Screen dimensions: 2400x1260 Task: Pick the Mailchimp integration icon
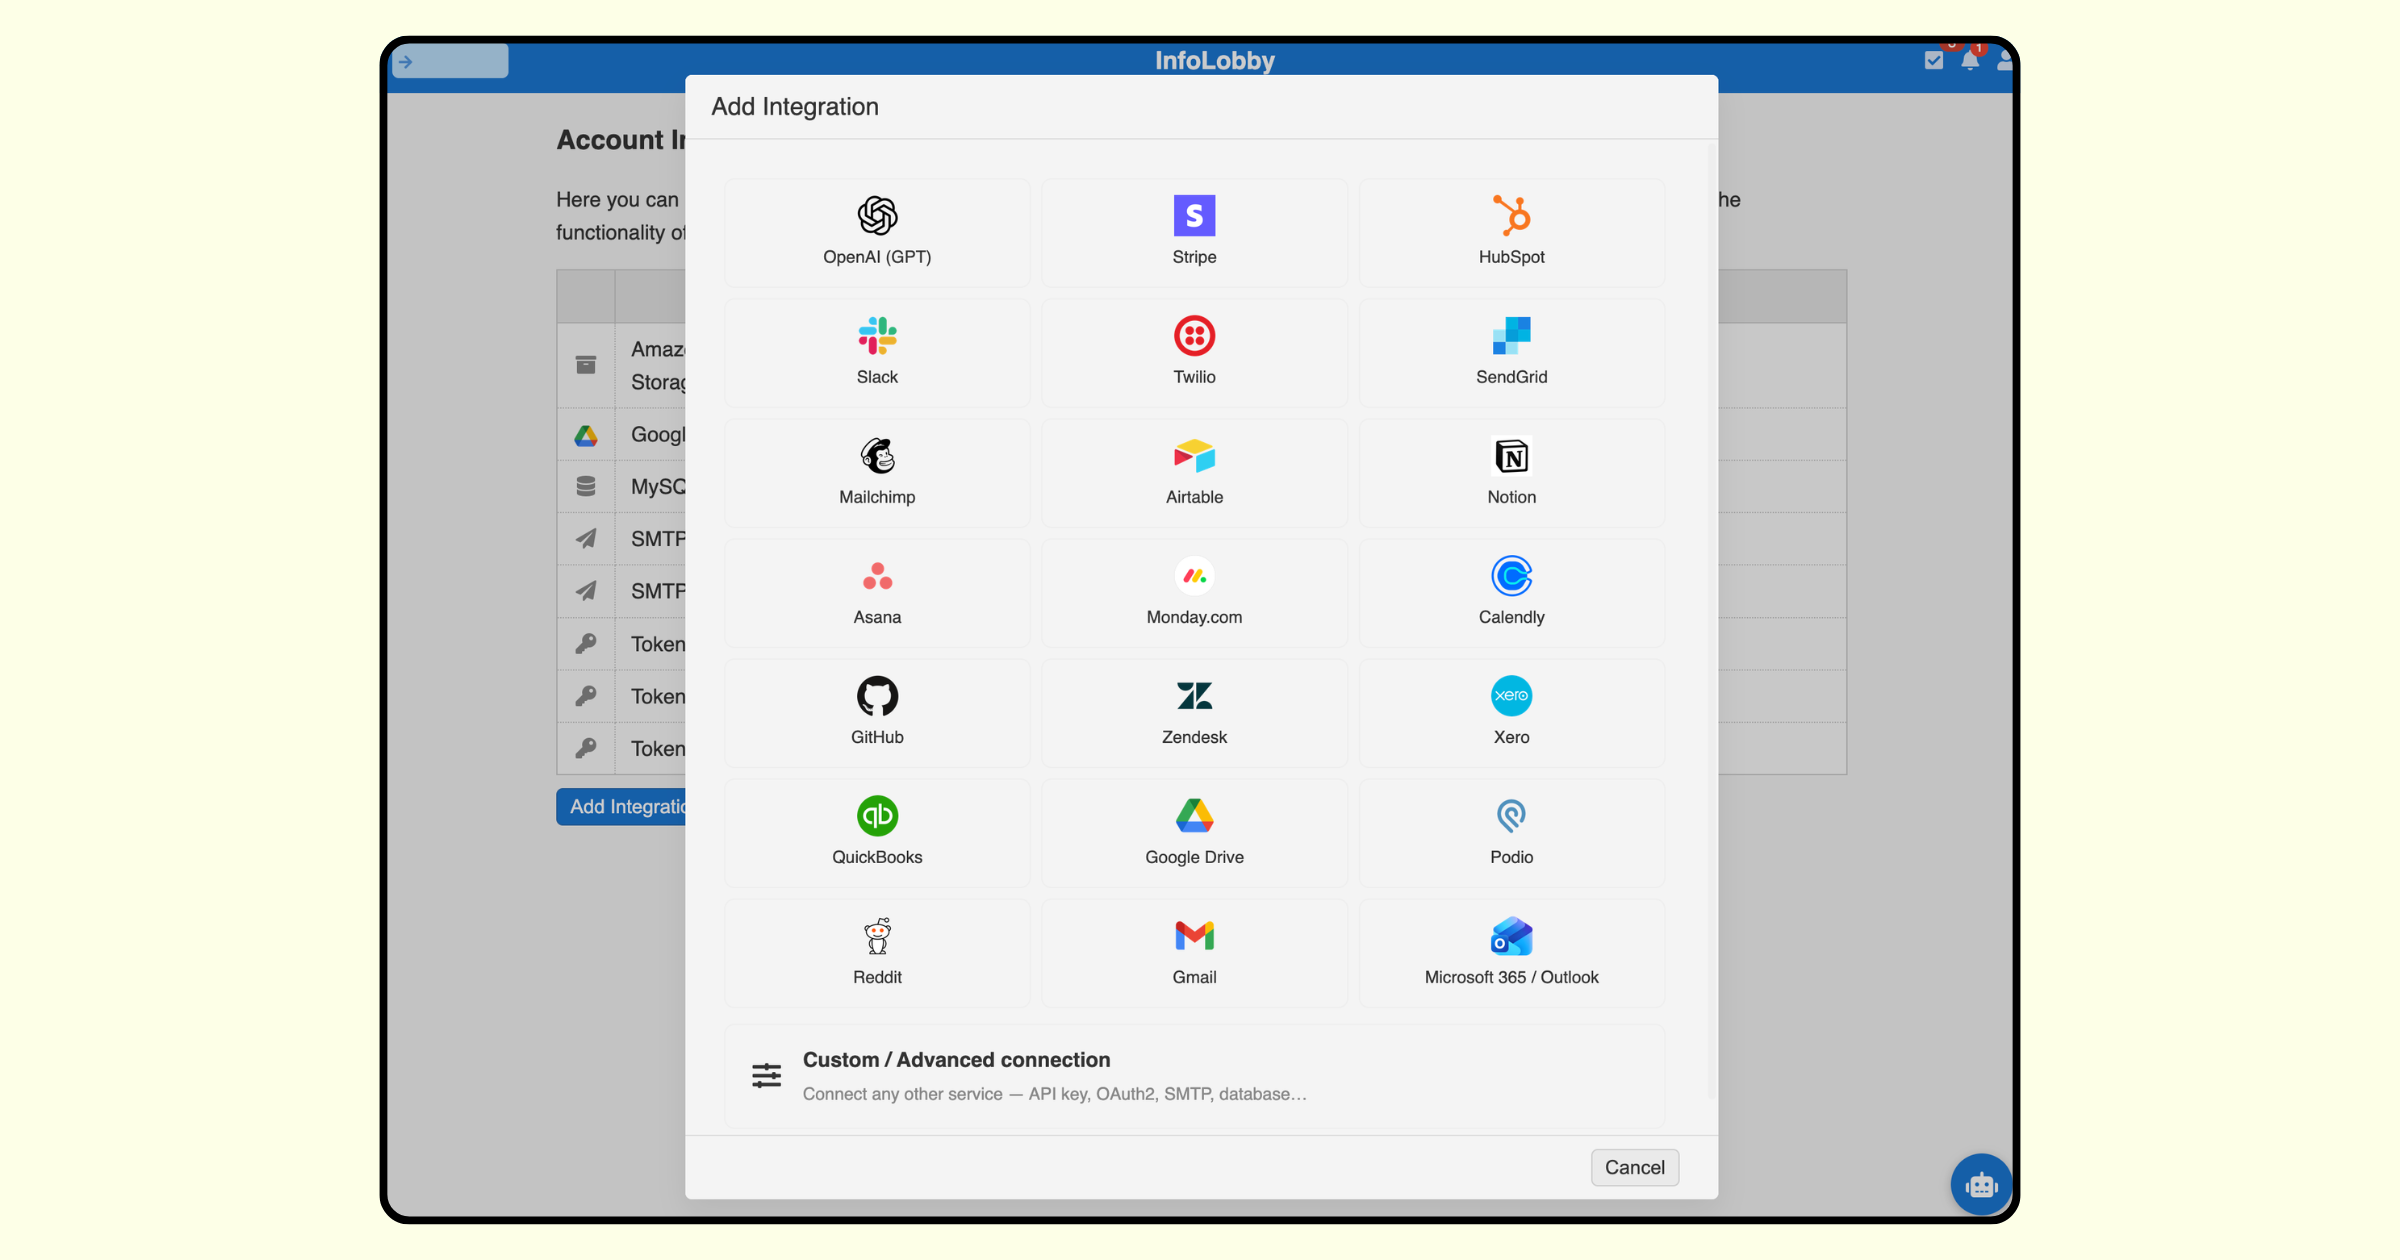tap(877, 456)
